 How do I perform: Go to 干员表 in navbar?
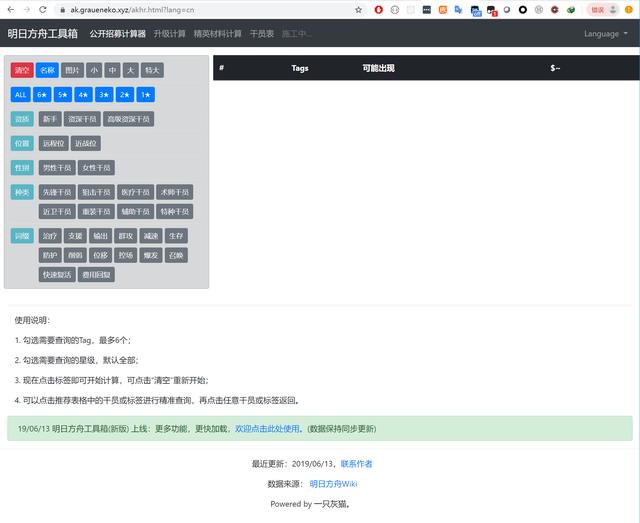click(x=261, y=33)
